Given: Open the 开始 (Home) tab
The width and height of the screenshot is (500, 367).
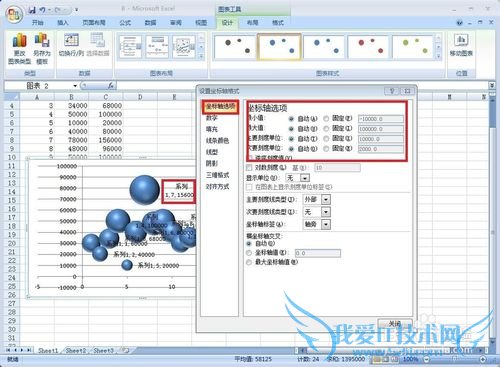Looking at the screenshot, I should pyautogui.click(x=38, y=23).
